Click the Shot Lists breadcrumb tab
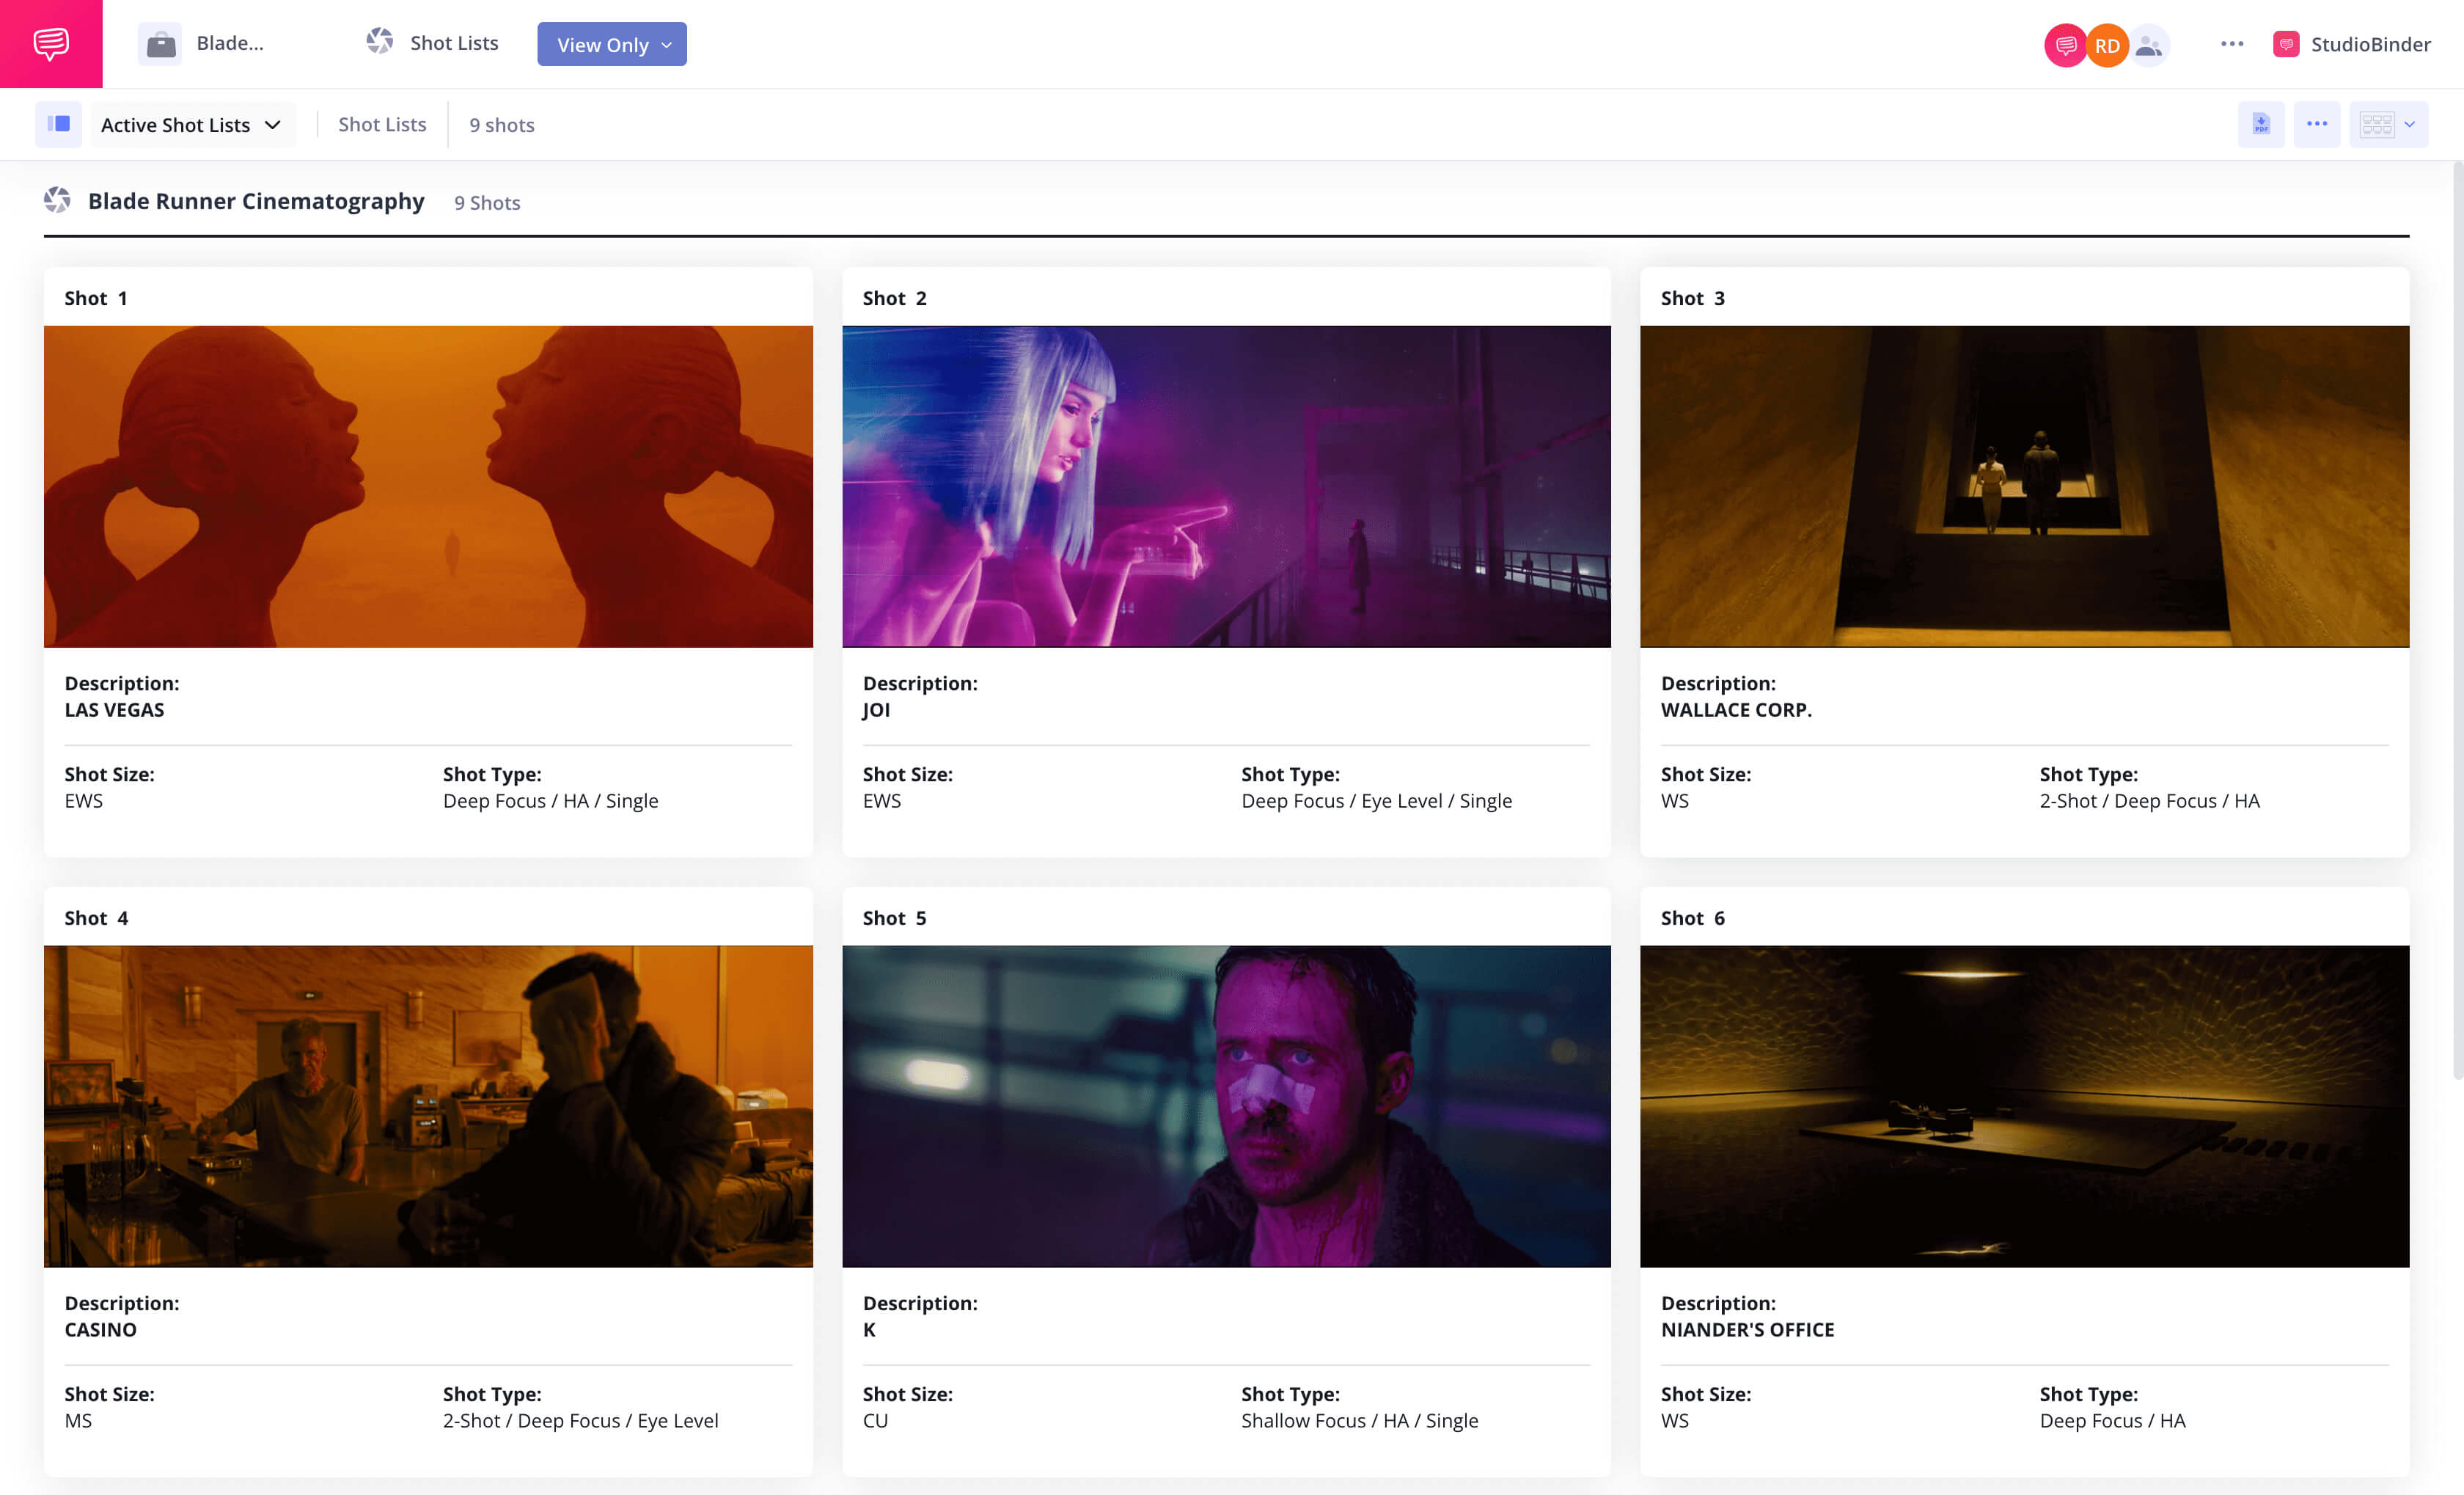2464x1495 pixels. point(382,124)
